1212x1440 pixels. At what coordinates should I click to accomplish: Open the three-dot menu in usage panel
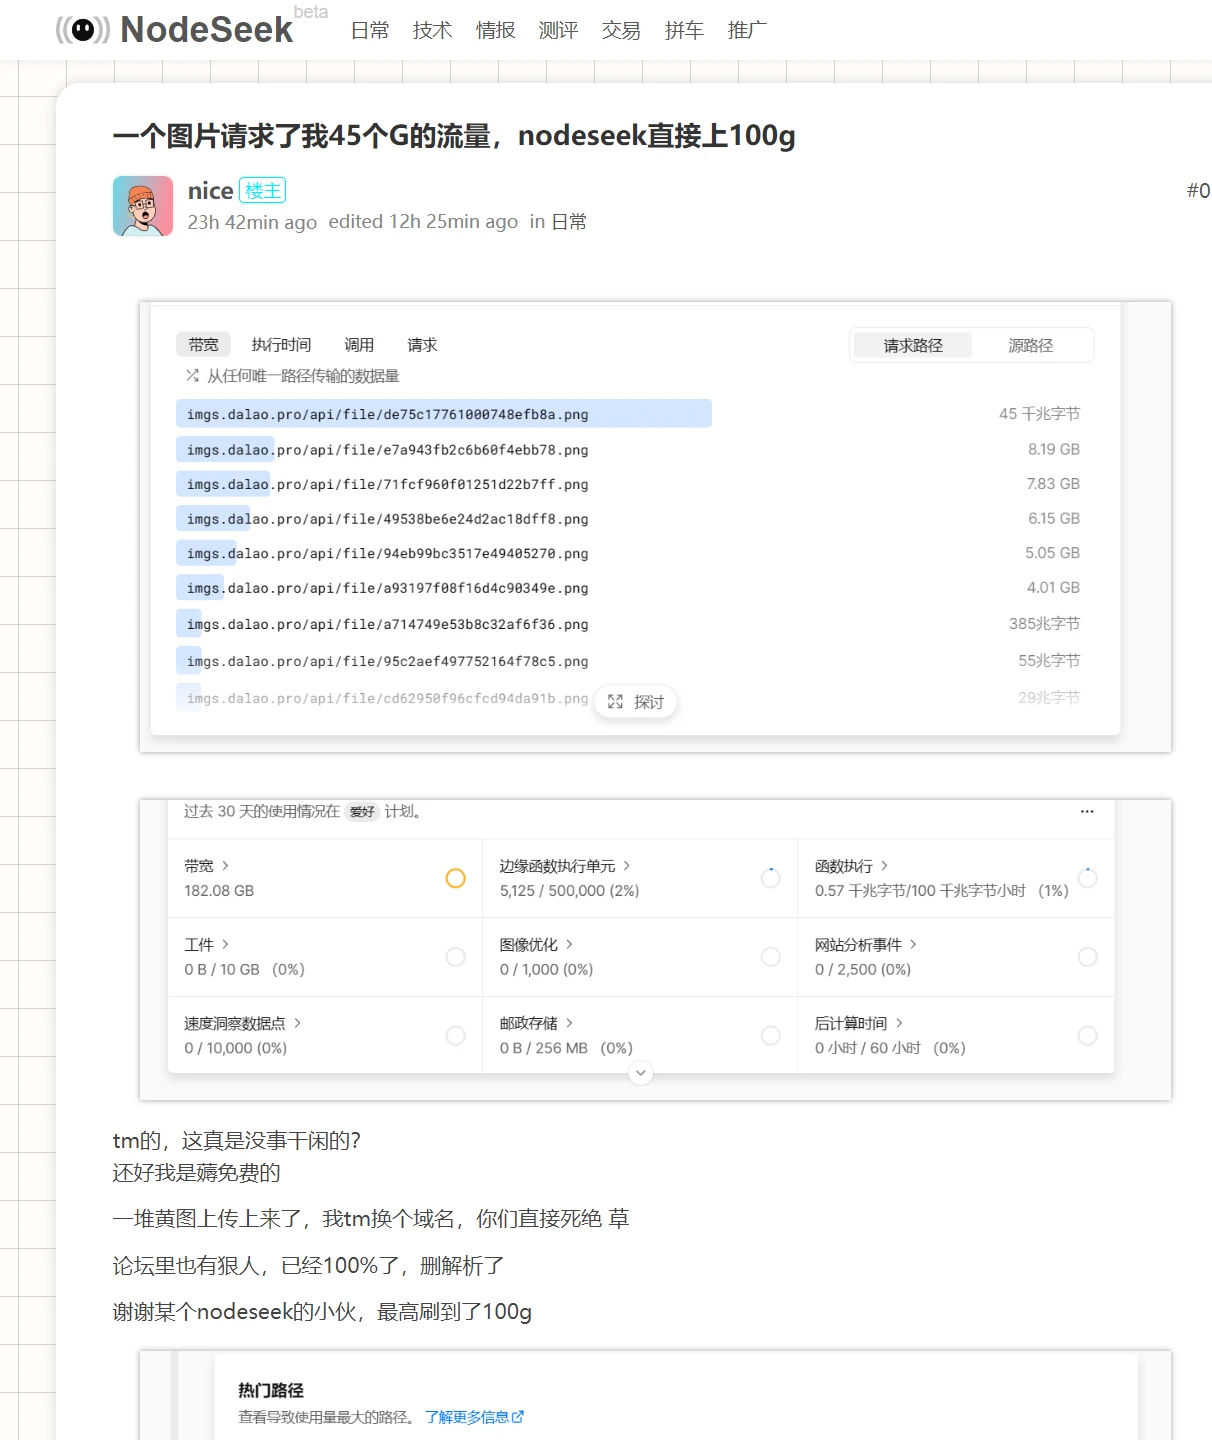pos(1087,812)
